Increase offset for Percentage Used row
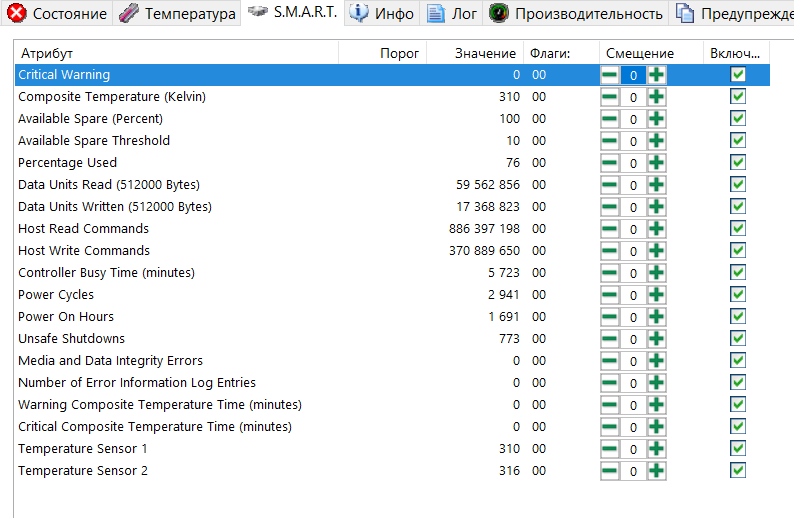The width and height of the screenshot is (794, 518). [656, 163]
